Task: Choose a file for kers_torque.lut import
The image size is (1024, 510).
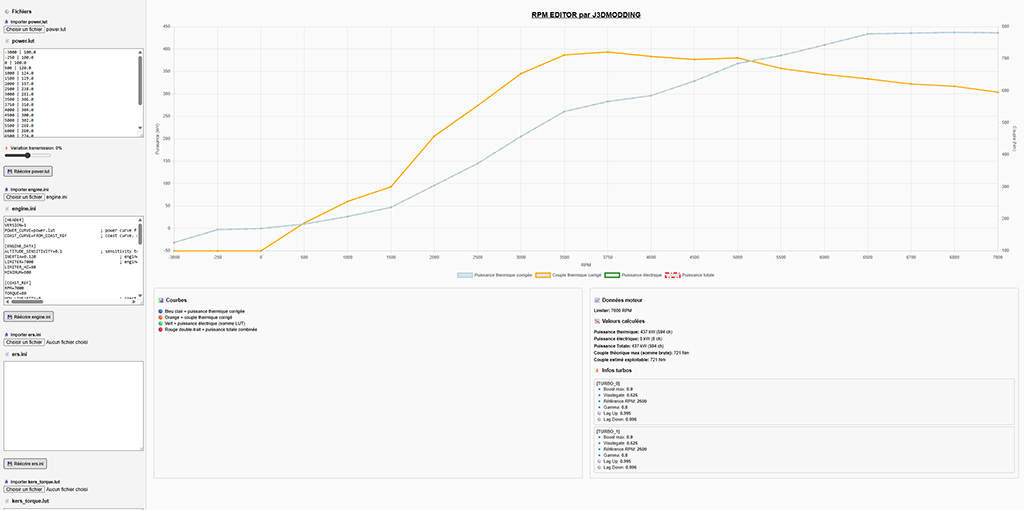Action: (24, 489)
